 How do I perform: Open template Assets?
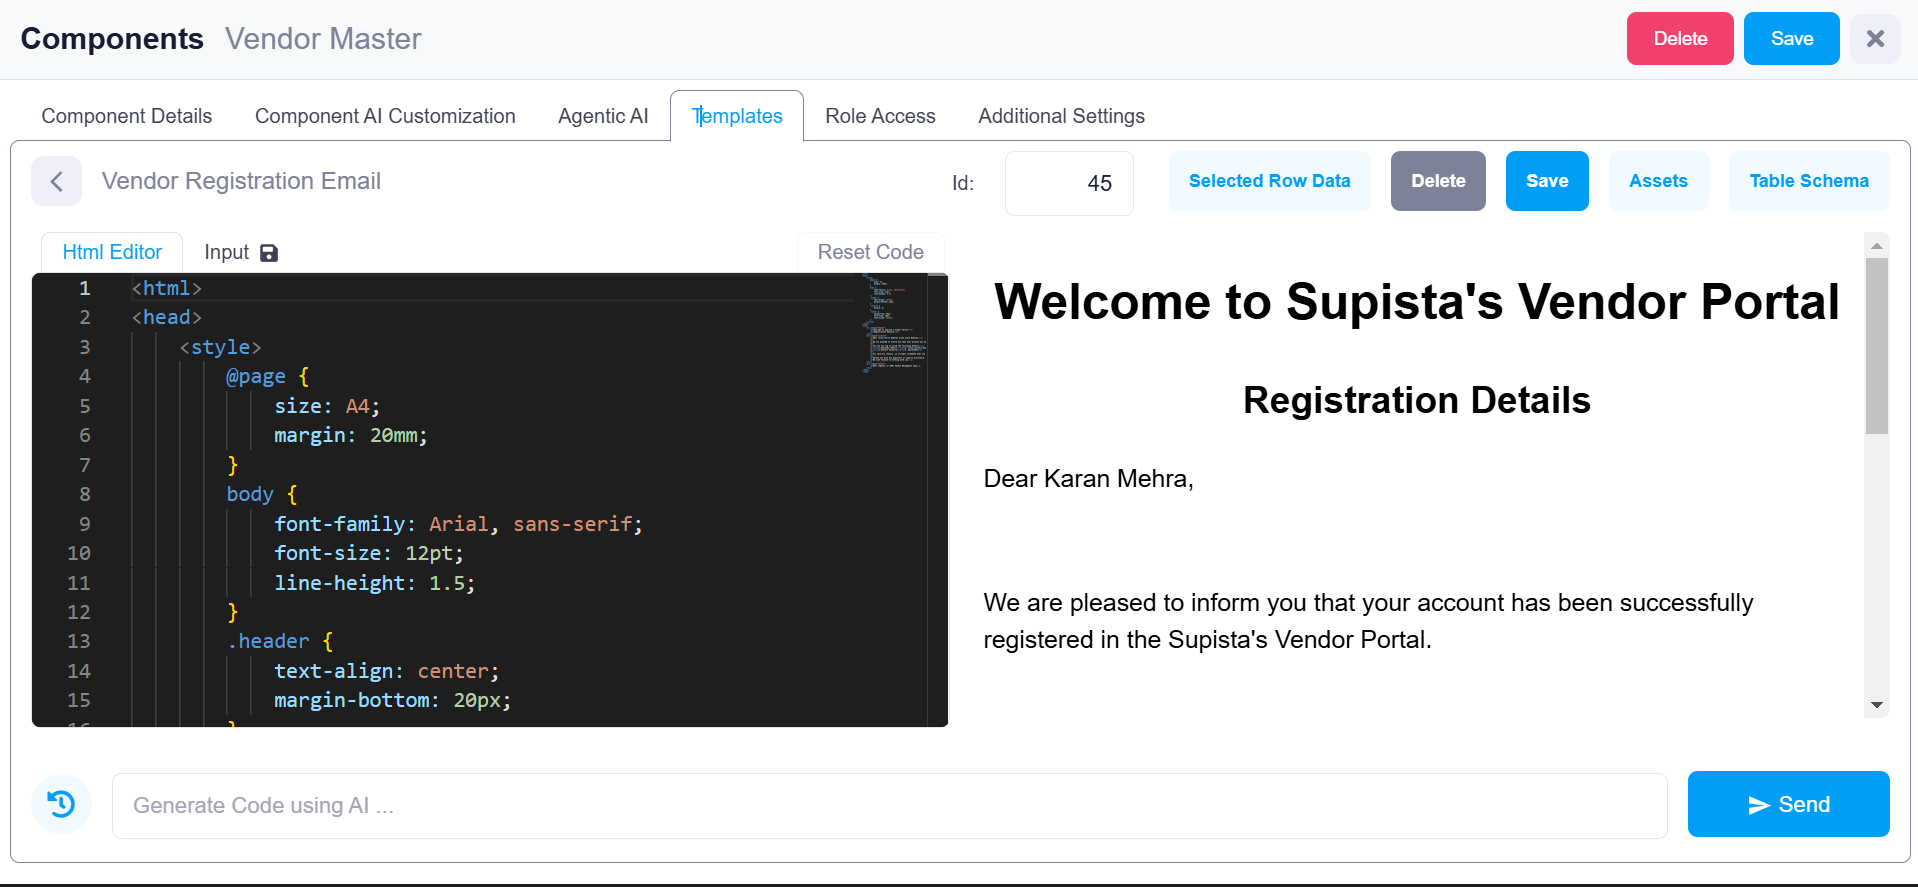point(1658,181)
